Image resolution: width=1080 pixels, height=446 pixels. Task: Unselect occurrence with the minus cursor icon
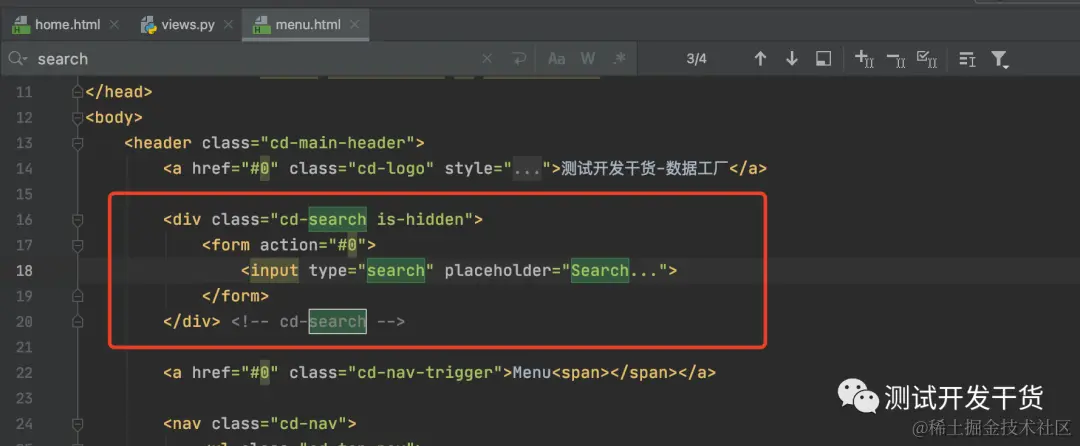(x=896, y=60)
